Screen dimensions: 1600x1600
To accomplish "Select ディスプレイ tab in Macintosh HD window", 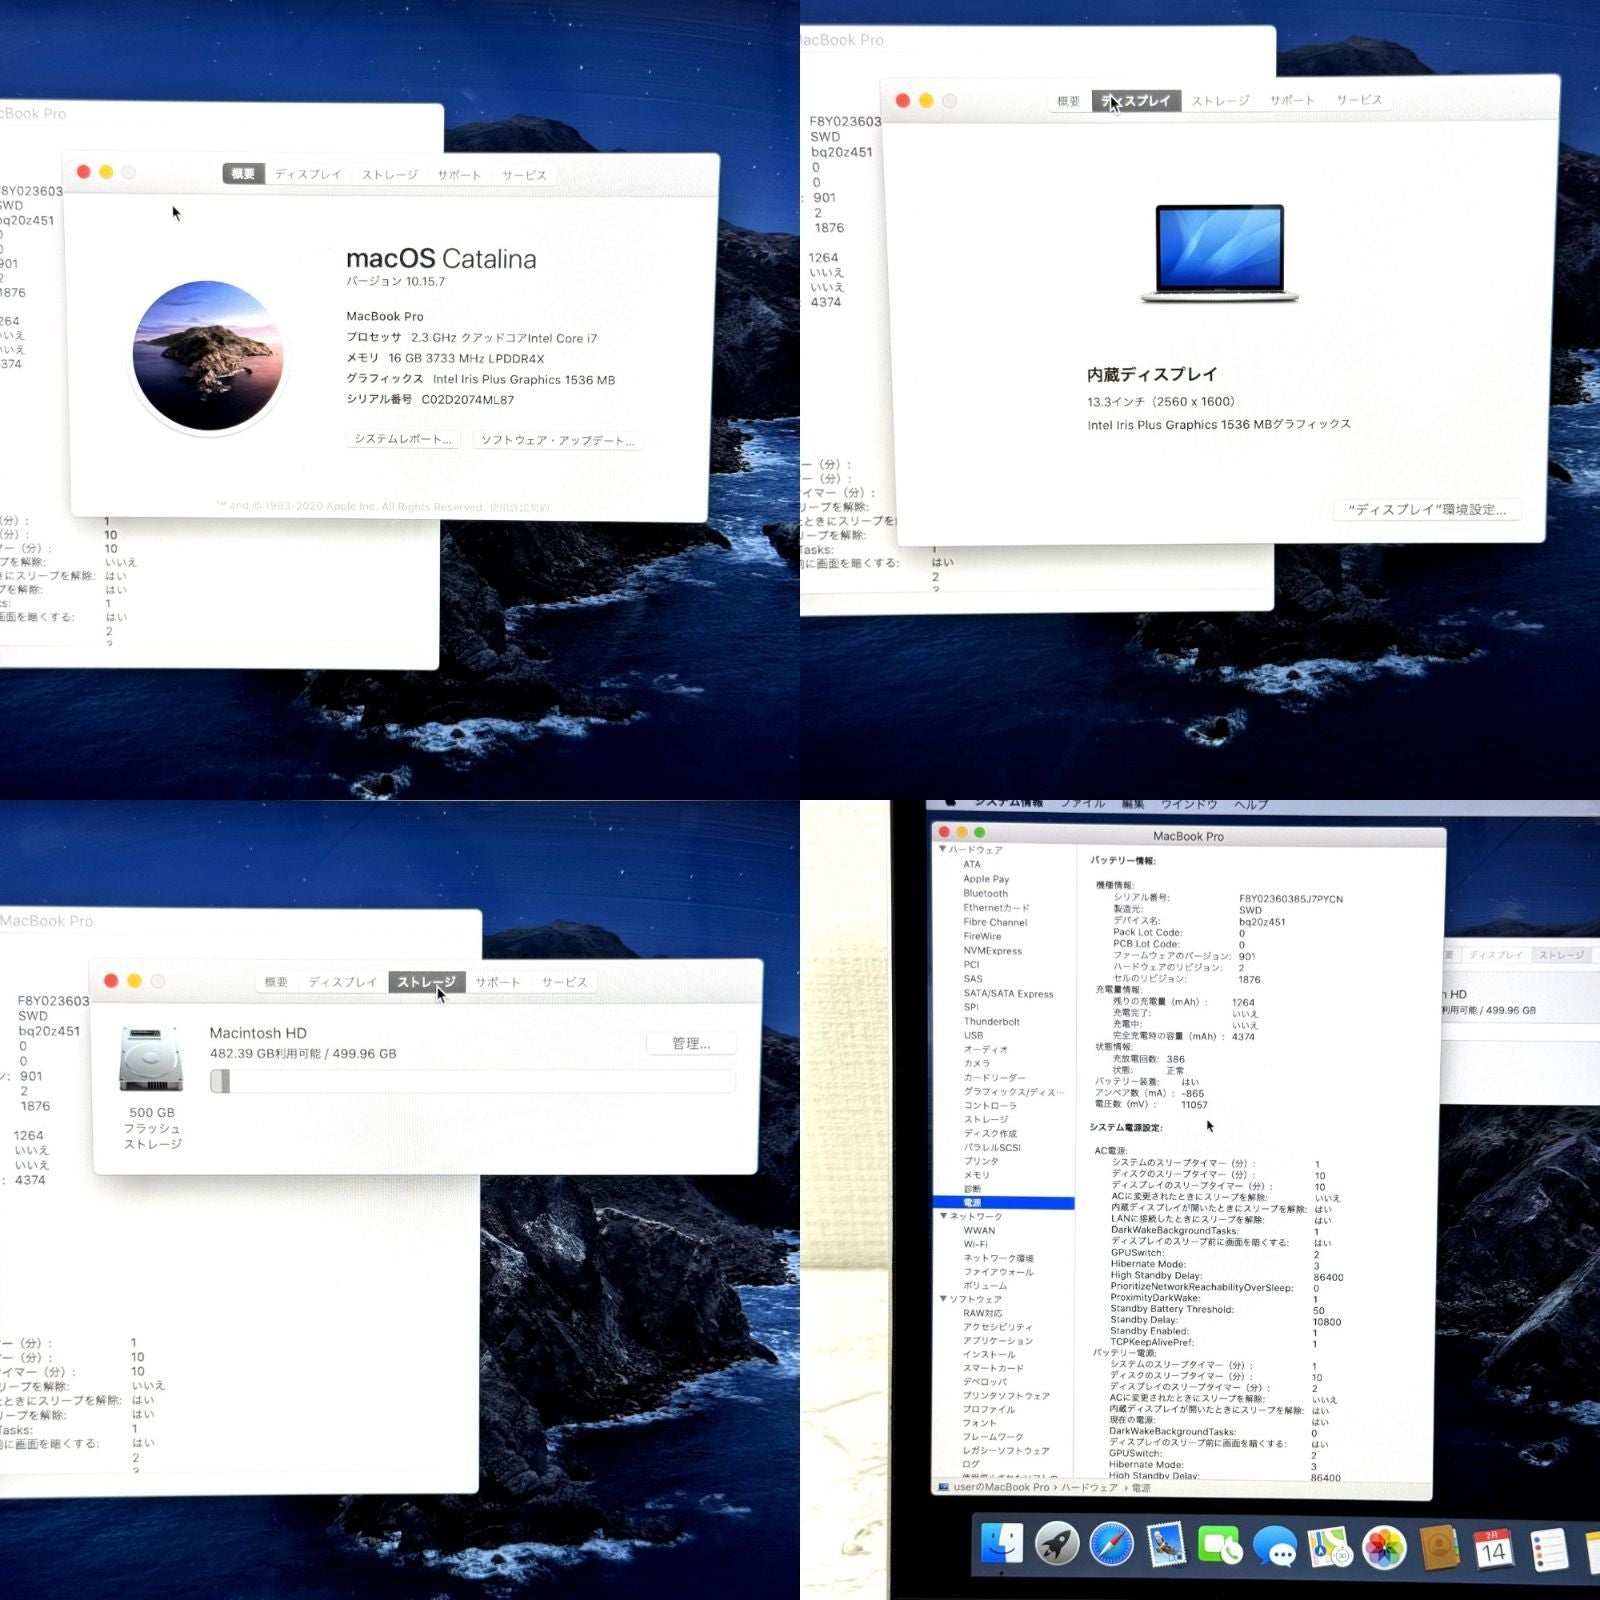I will [x=343, y=982].
